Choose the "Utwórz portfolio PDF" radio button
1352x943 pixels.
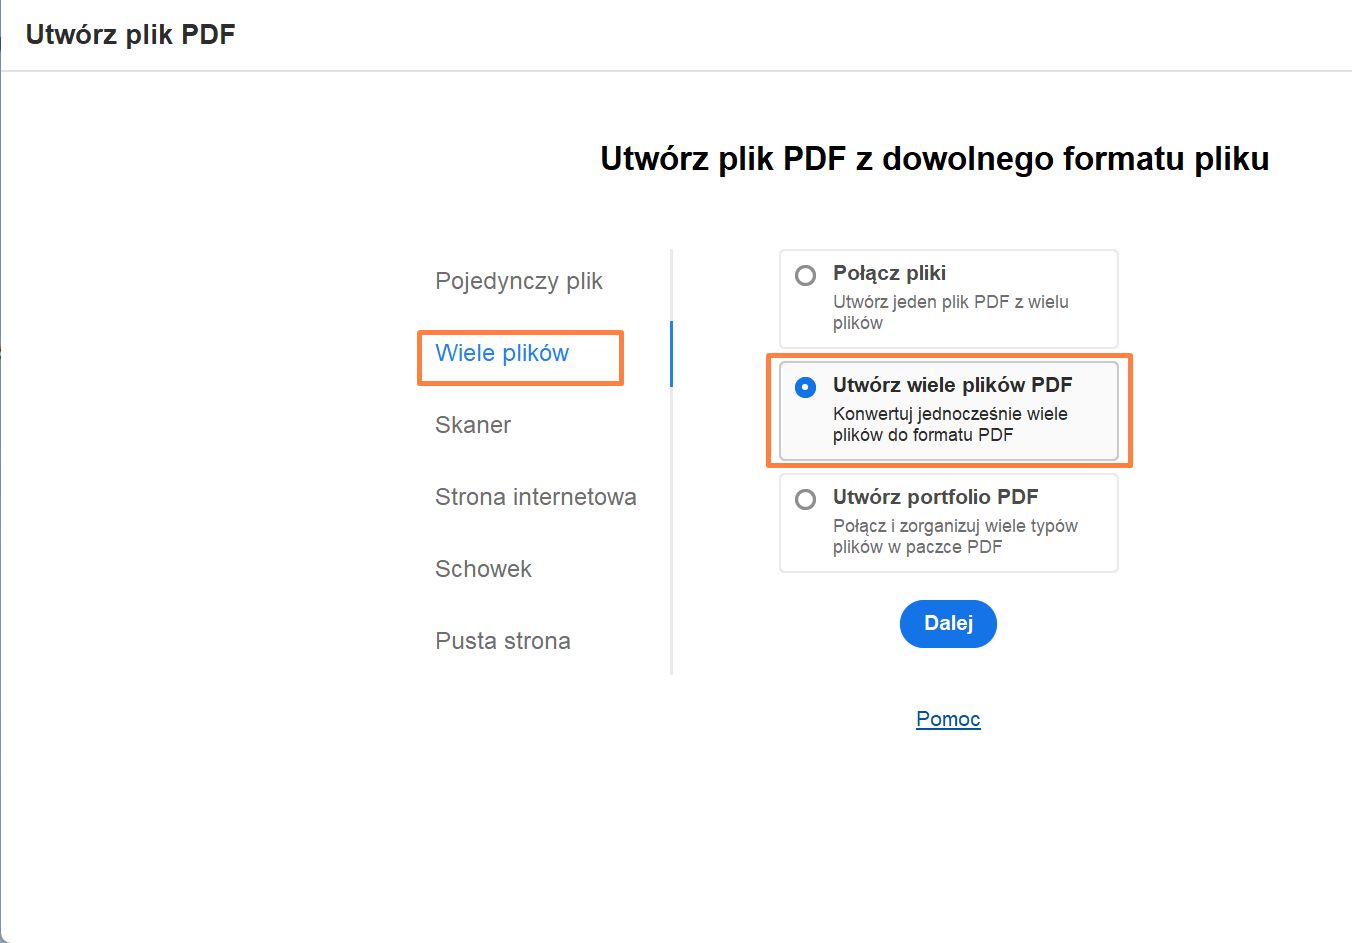click(806, 499)
